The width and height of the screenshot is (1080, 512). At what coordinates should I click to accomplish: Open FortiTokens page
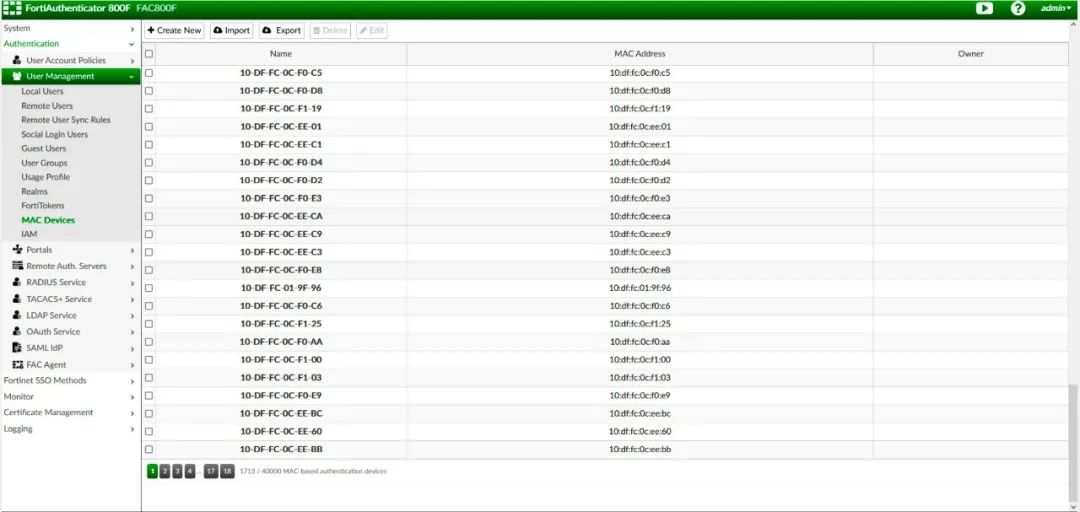click(x=43, y=205)
